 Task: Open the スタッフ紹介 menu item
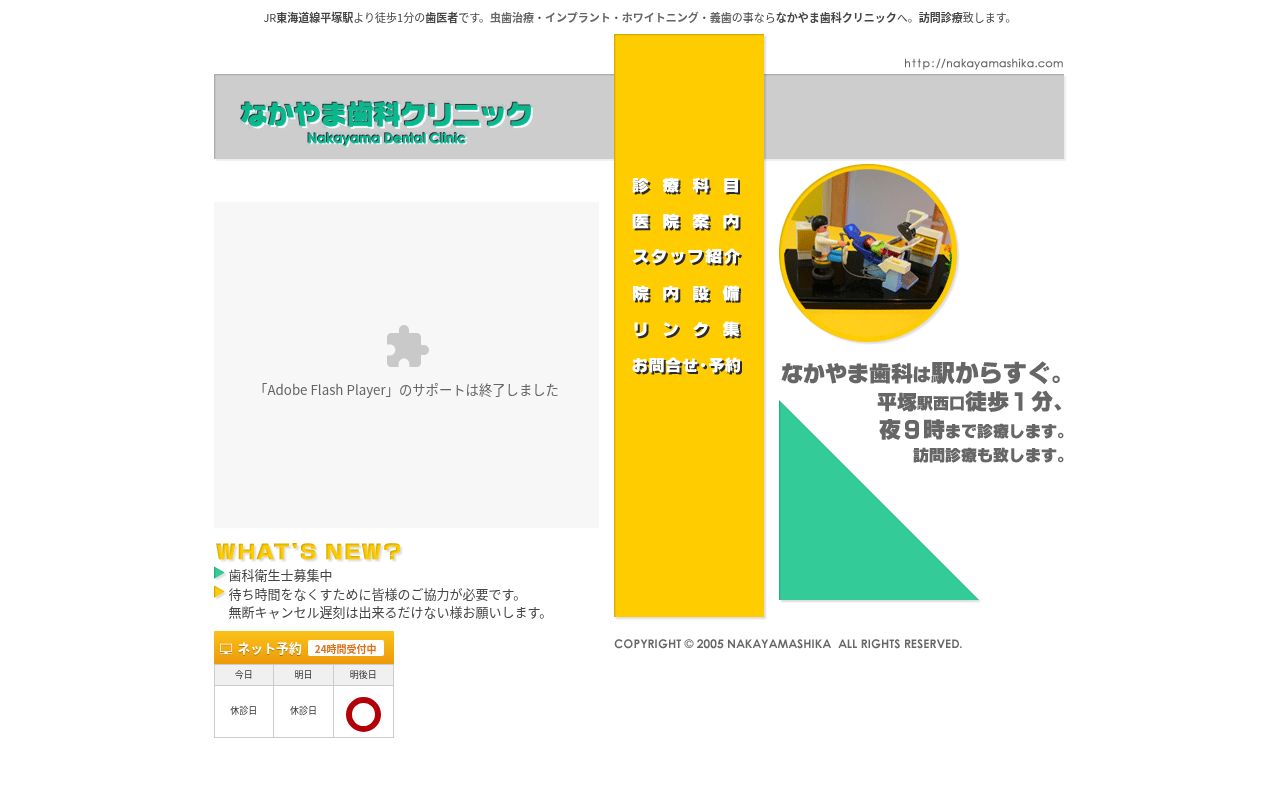(687, 257)
